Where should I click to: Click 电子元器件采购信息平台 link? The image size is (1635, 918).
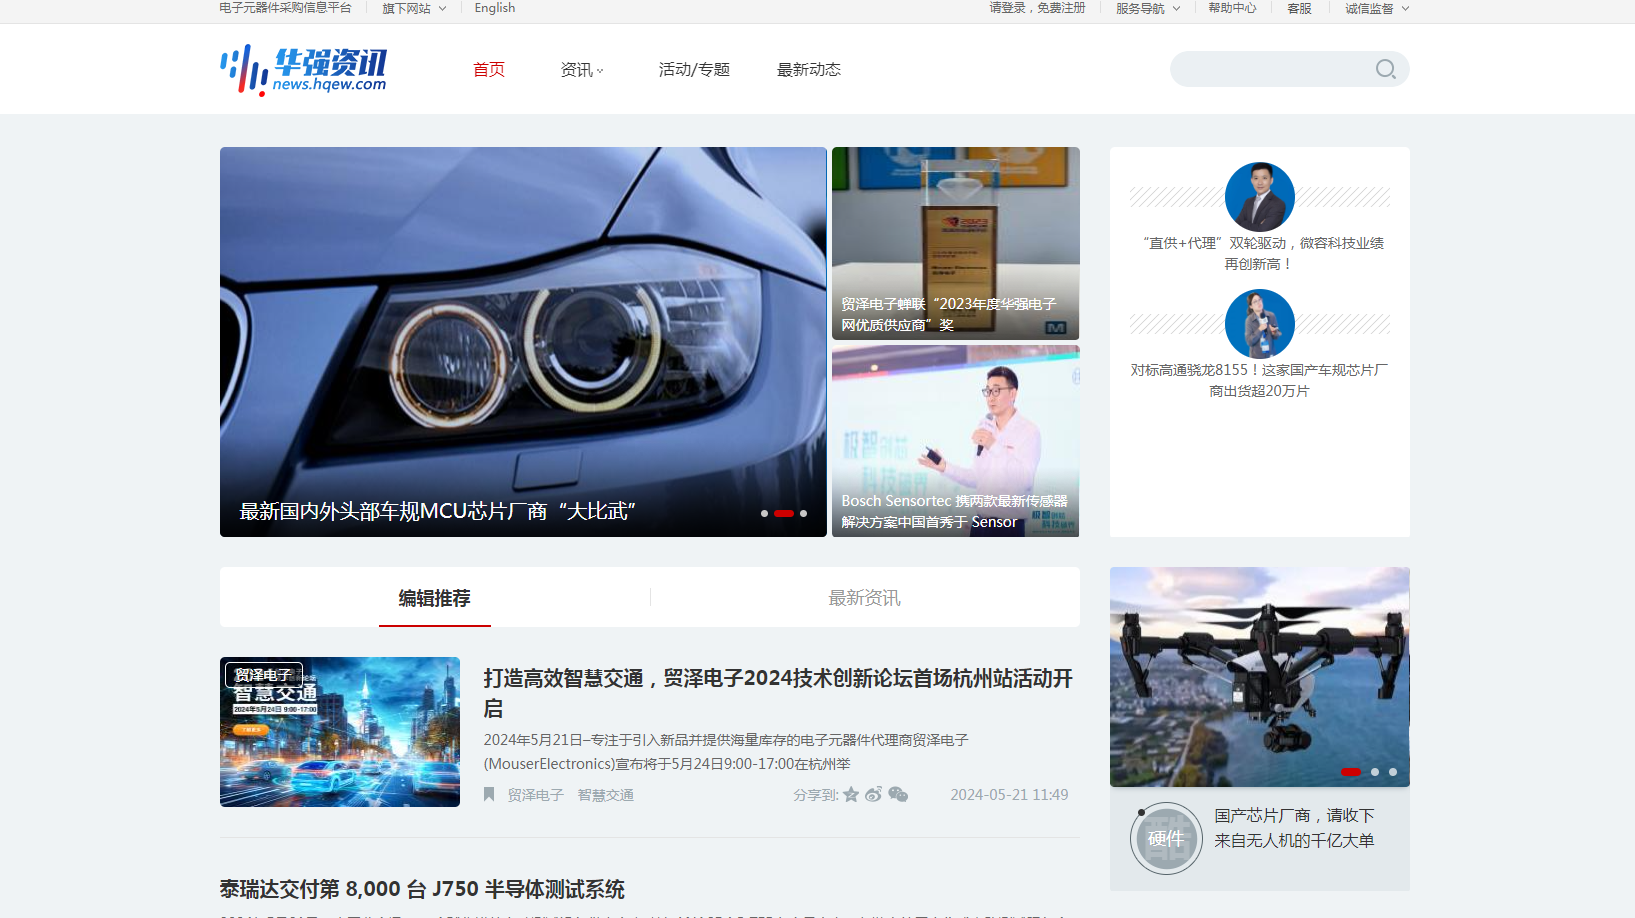coord(285,8)
